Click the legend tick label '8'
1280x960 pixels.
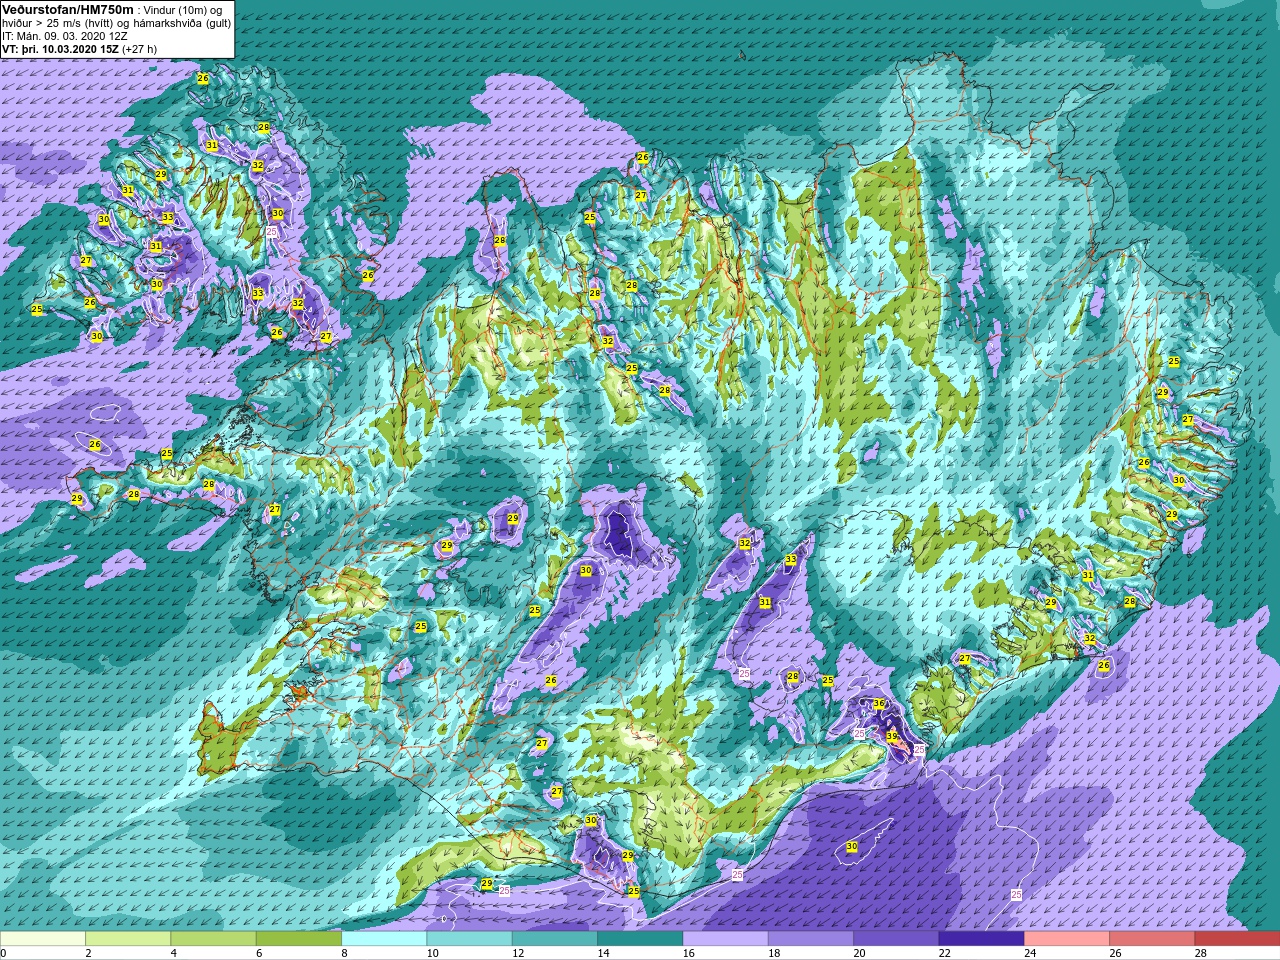[x=344, y=953]
